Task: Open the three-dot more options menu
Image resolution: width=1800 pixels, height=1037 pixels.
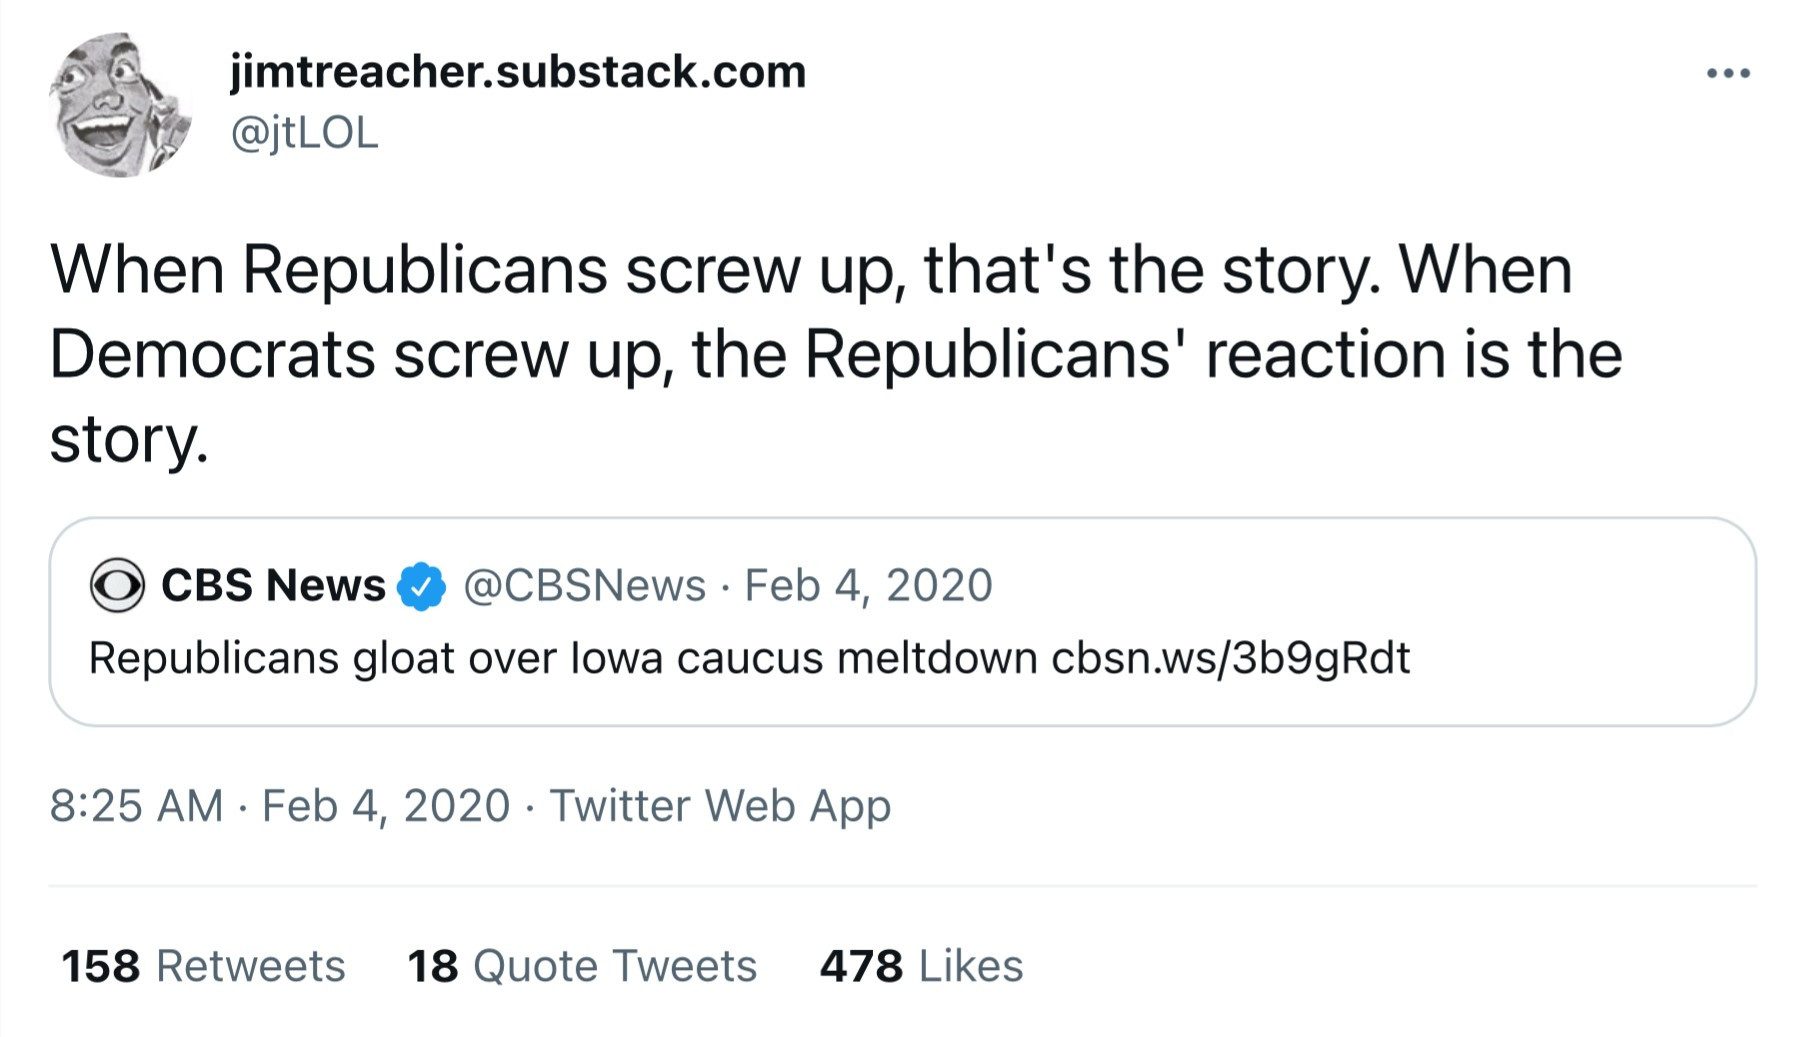Action: pos(1727,73)
